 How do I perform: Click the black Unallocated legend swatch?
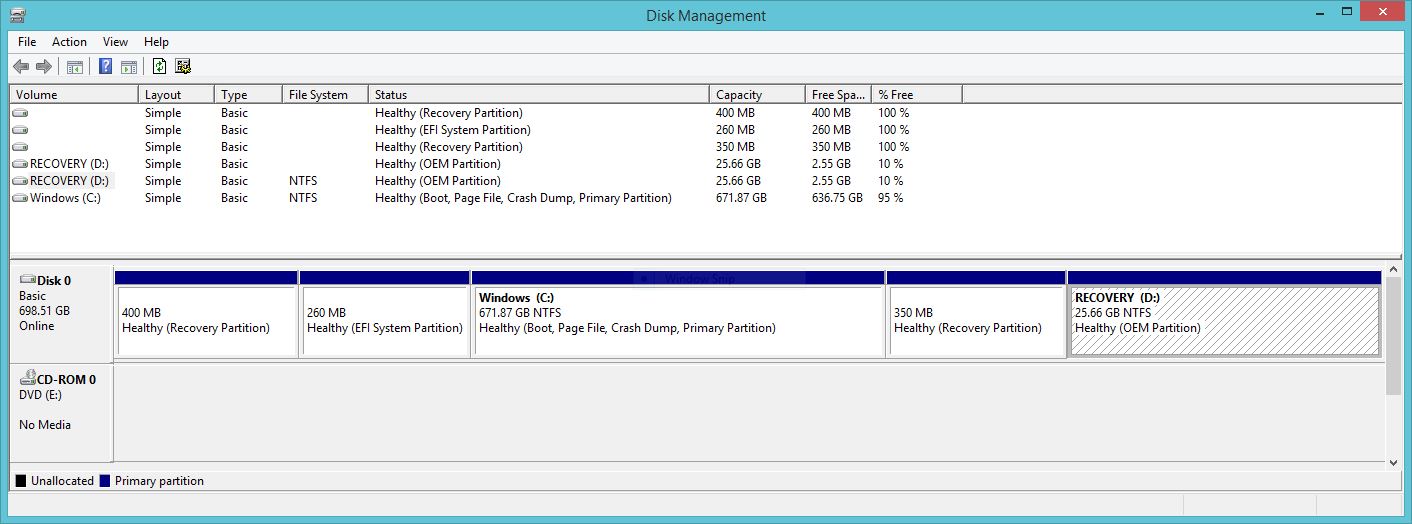pyautogui.click(x=21, y=481)
